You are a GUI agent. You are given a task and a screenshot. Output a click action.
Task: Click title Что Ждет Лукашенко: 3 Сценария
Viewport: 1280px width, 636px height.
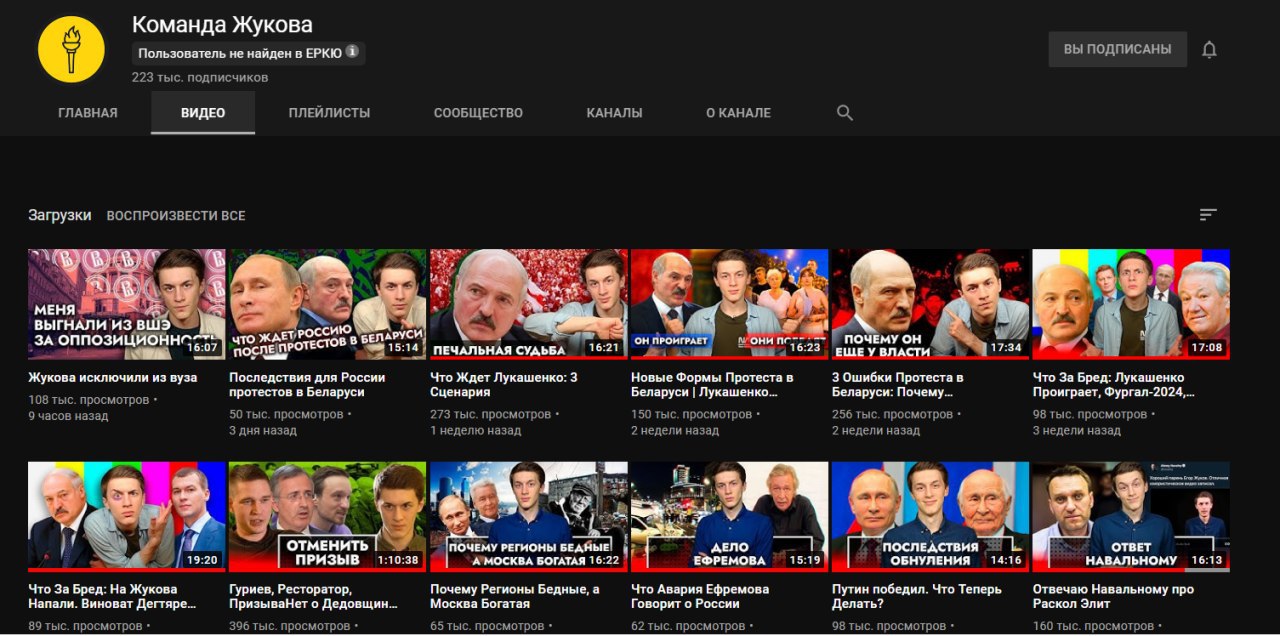click(504, 385)
